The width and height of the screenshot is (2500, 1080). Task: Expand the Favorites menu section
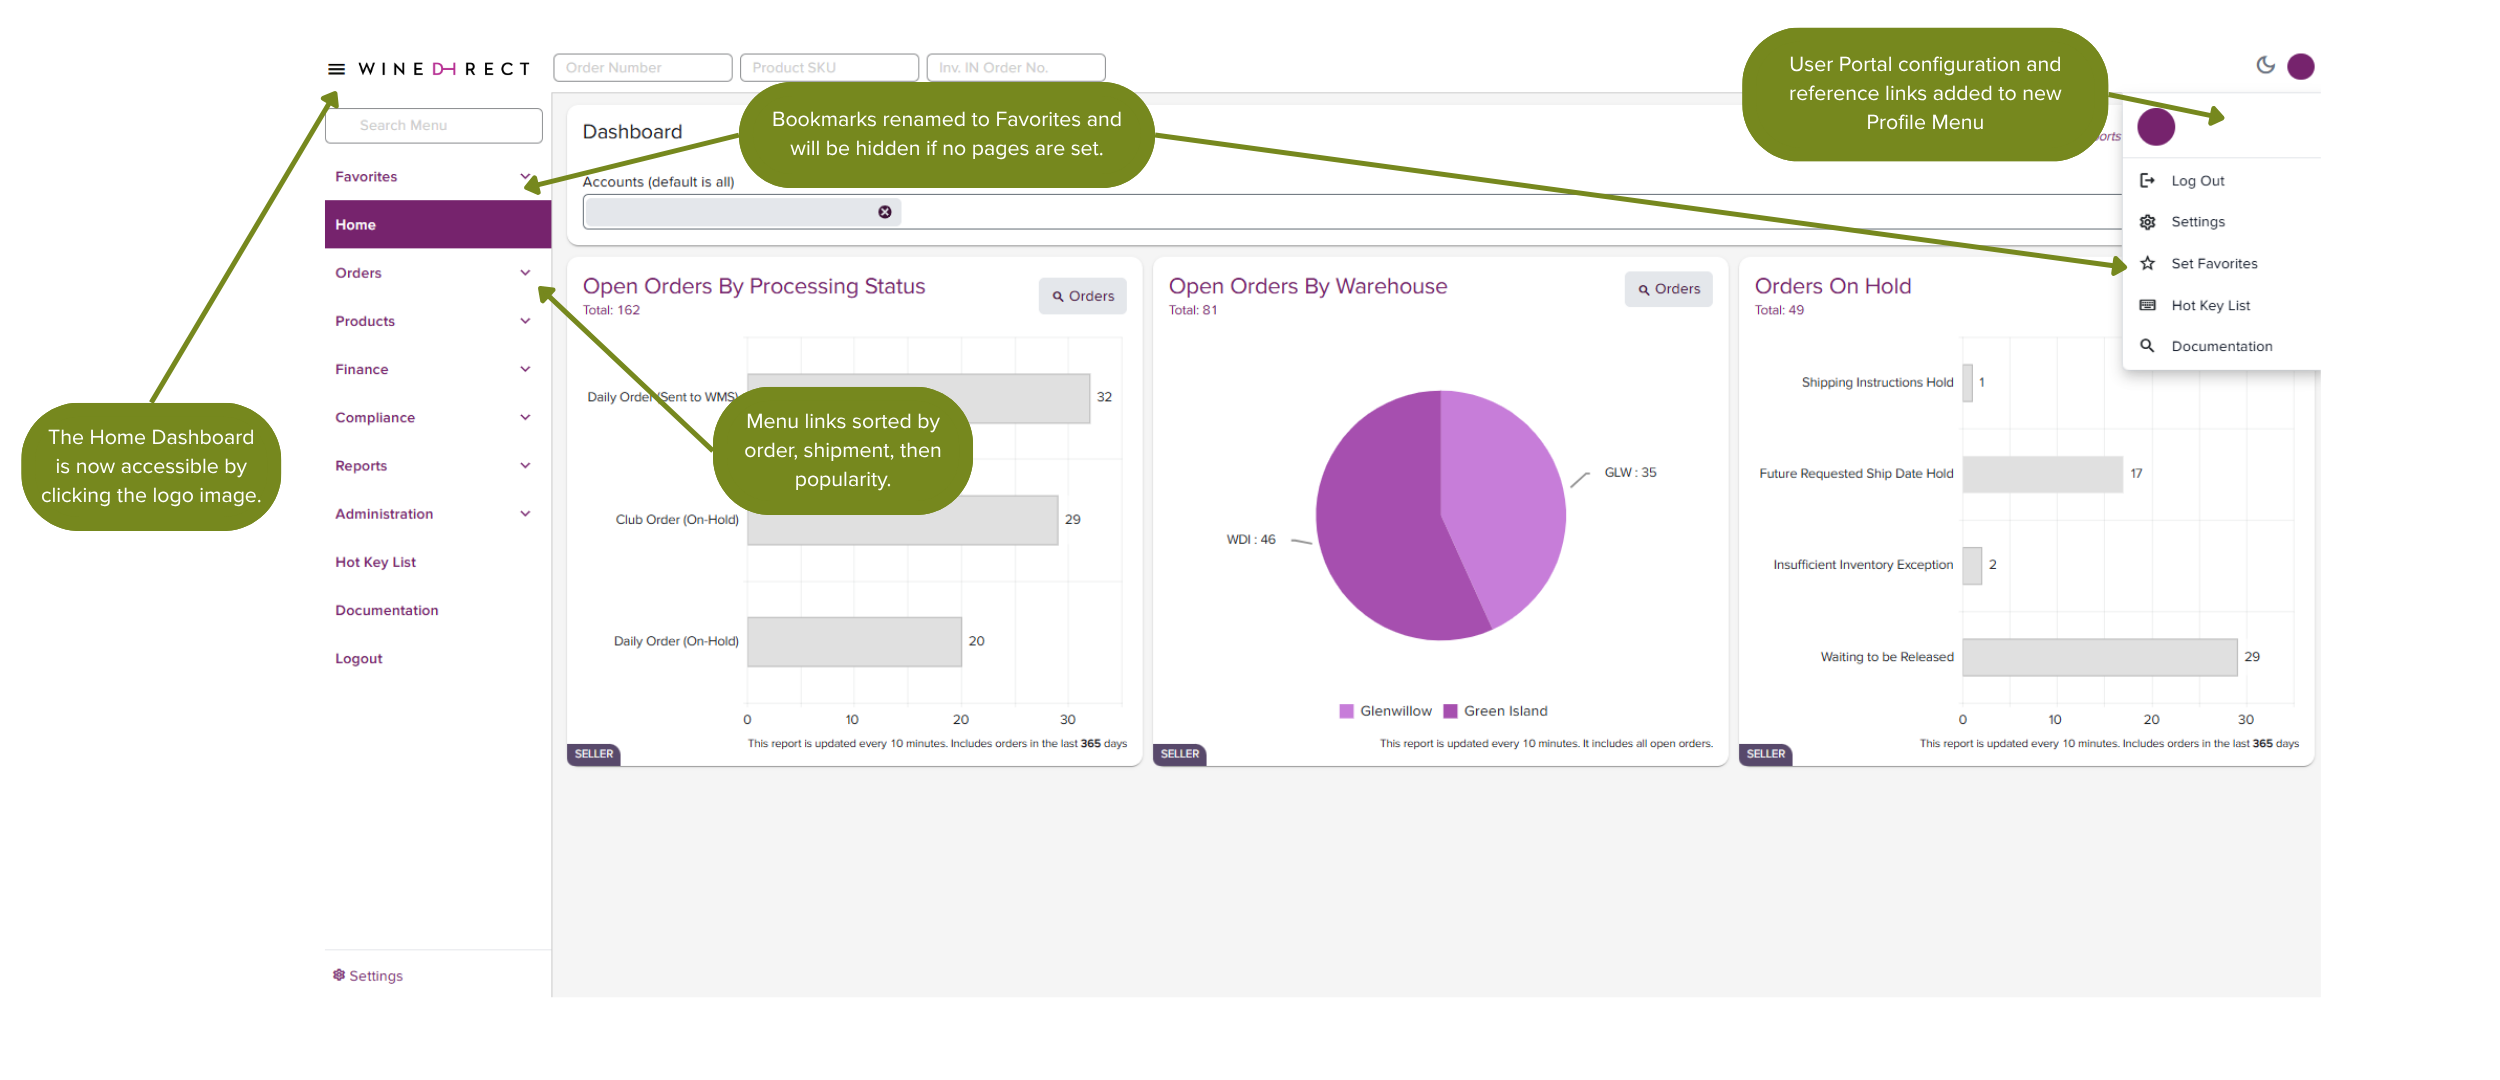(525, 177)
